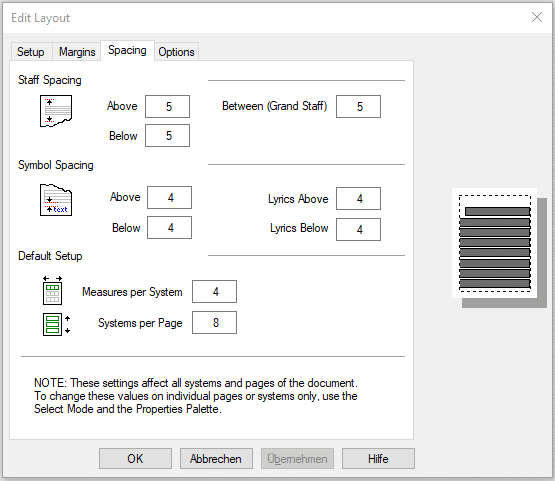This screenshot has height=481, width=555.
Task: Confirm with the OK button
Action: pos(135,459)
